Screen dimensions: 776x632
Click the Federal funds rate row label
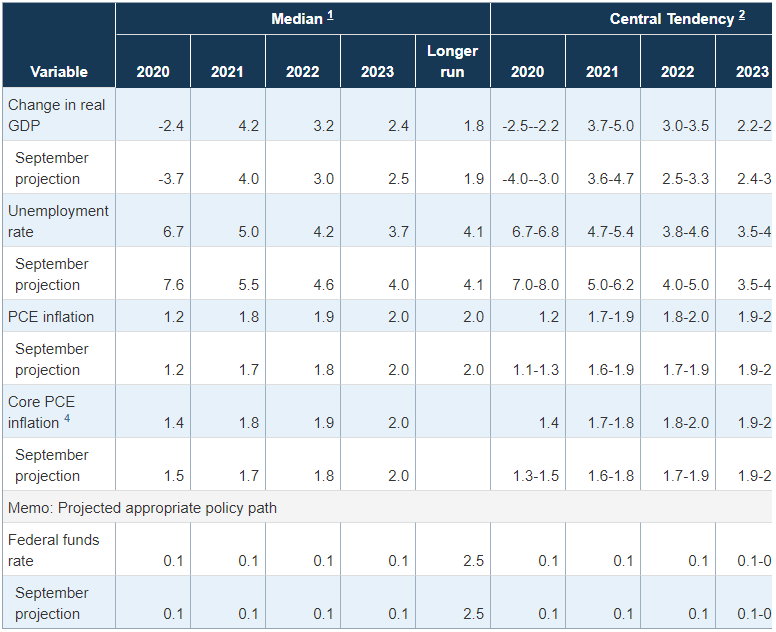(x=53, y=550)
